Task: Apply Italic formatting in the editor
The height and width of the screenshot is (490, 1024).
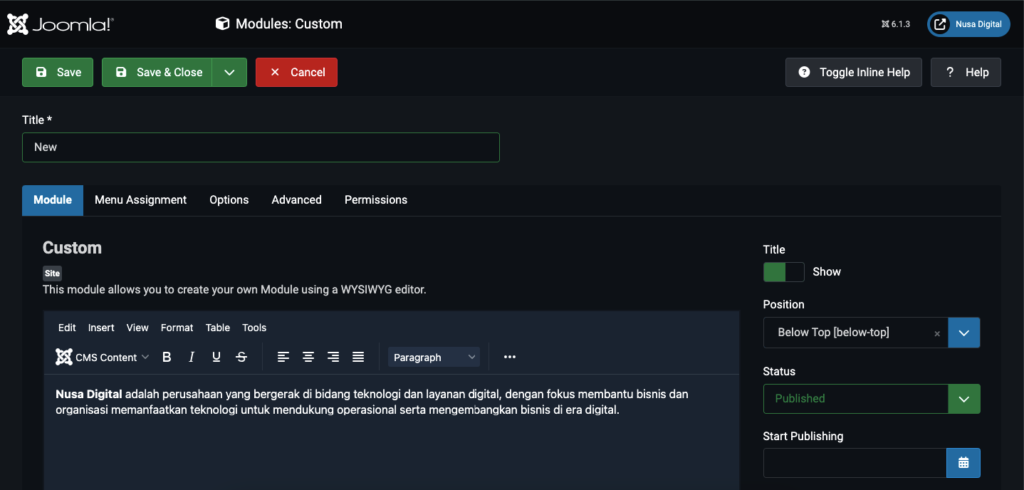Action: point(191,357)
